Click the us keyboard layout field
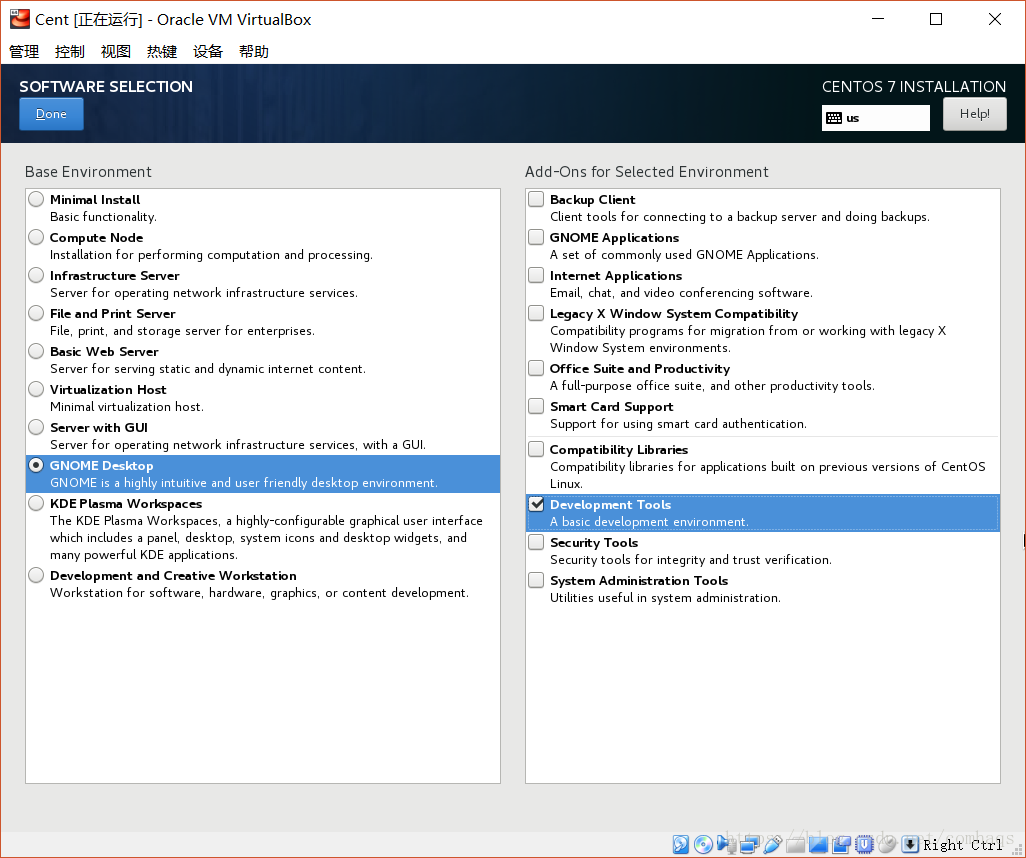Screen dimensions: 1026x858 [876, 118]
